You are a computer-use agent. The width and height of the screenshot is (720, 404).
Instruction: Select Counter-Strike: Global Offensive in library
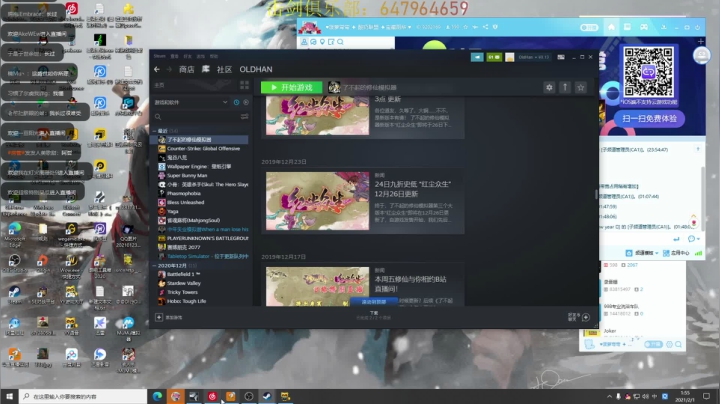(x=203, y=148)
